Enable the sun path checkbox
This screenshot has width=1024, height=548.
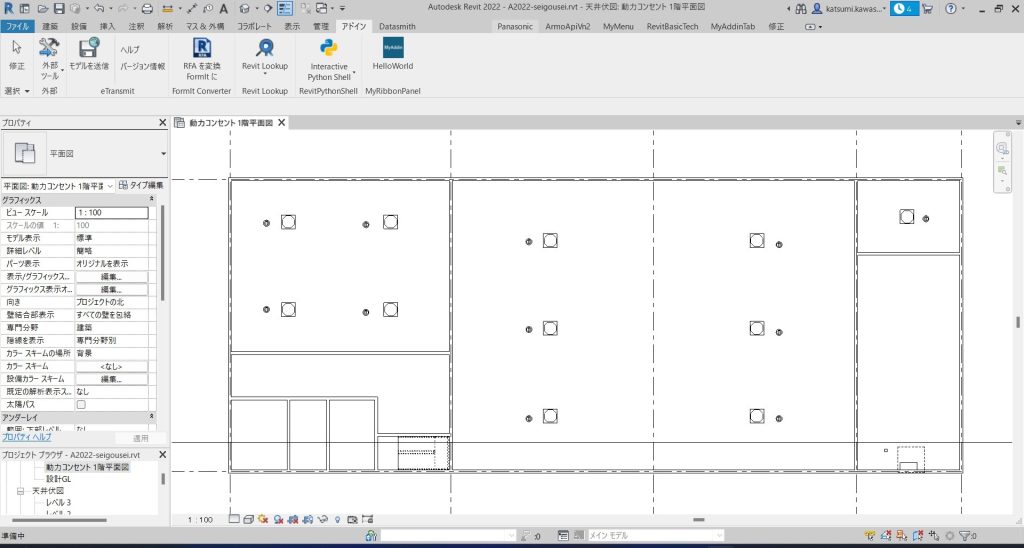(82, 405)
